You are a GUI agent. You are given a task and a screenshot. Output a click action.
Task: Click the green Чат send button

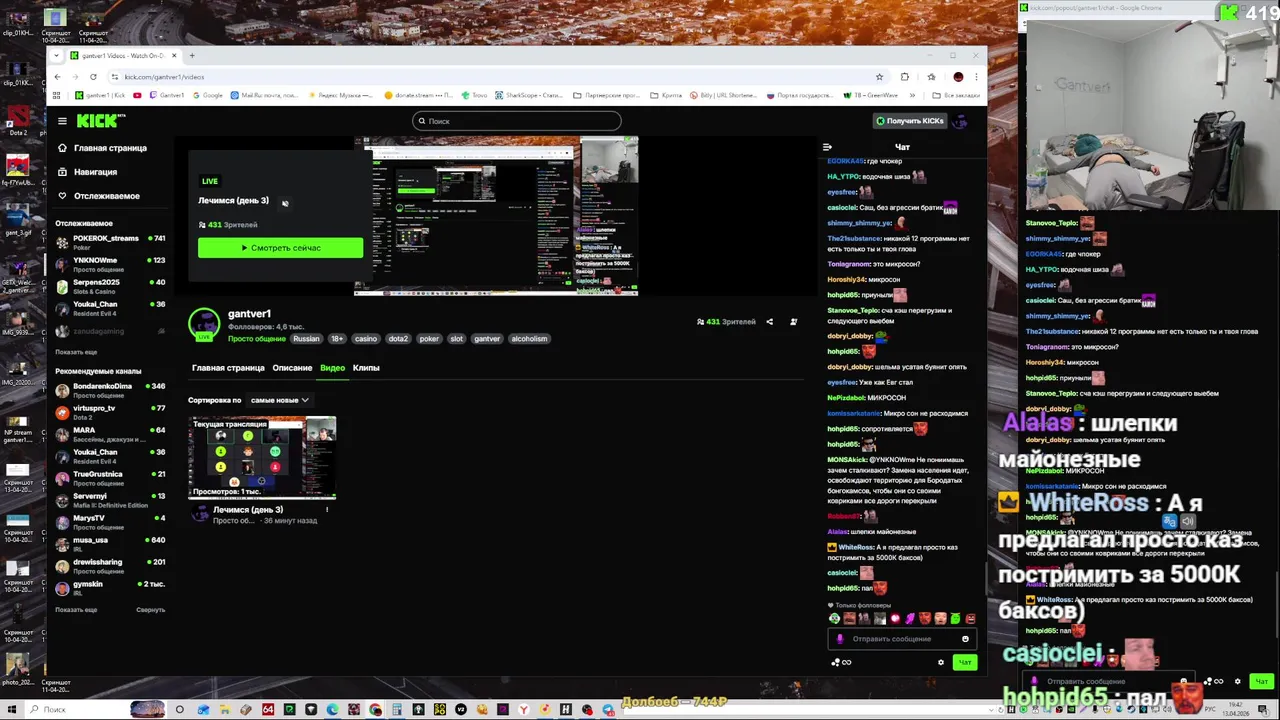(x=964, y=662)
